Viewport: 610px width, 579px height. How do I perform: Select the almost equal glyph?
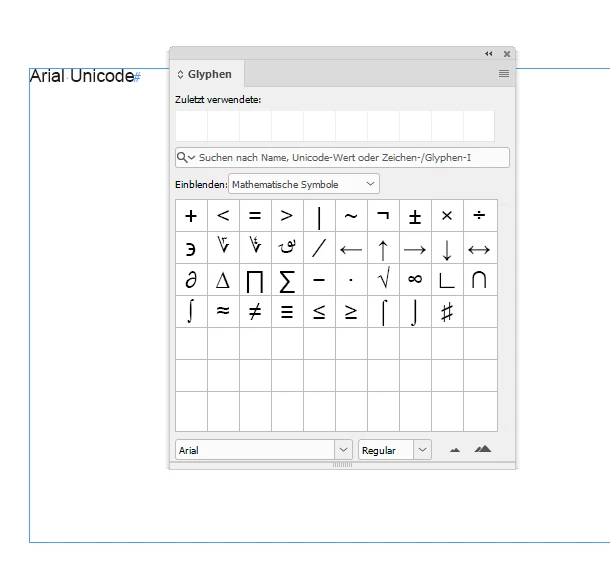tap(223, 312)
